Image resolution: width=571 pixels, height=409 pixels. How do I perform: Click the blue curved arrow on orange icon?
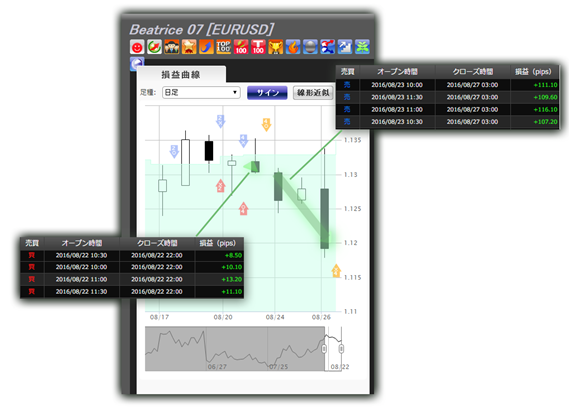tap(206, 47)
